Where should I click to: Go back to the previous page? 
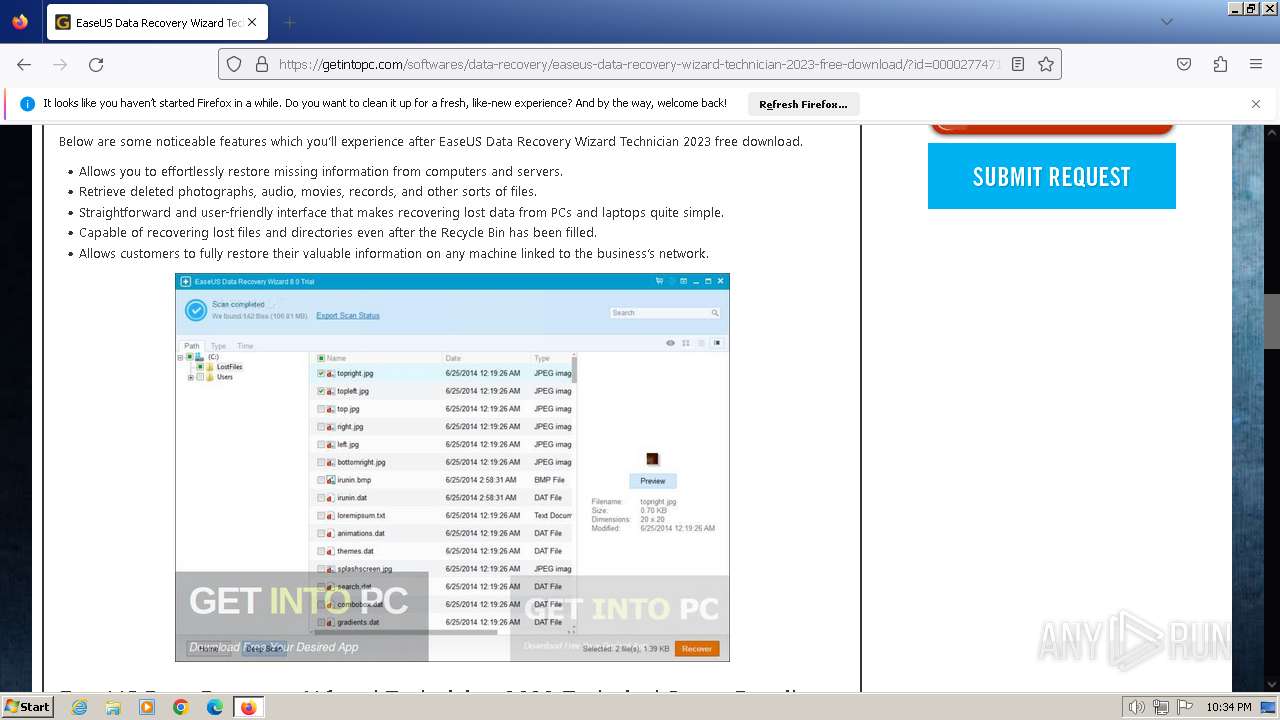point(24,64)
